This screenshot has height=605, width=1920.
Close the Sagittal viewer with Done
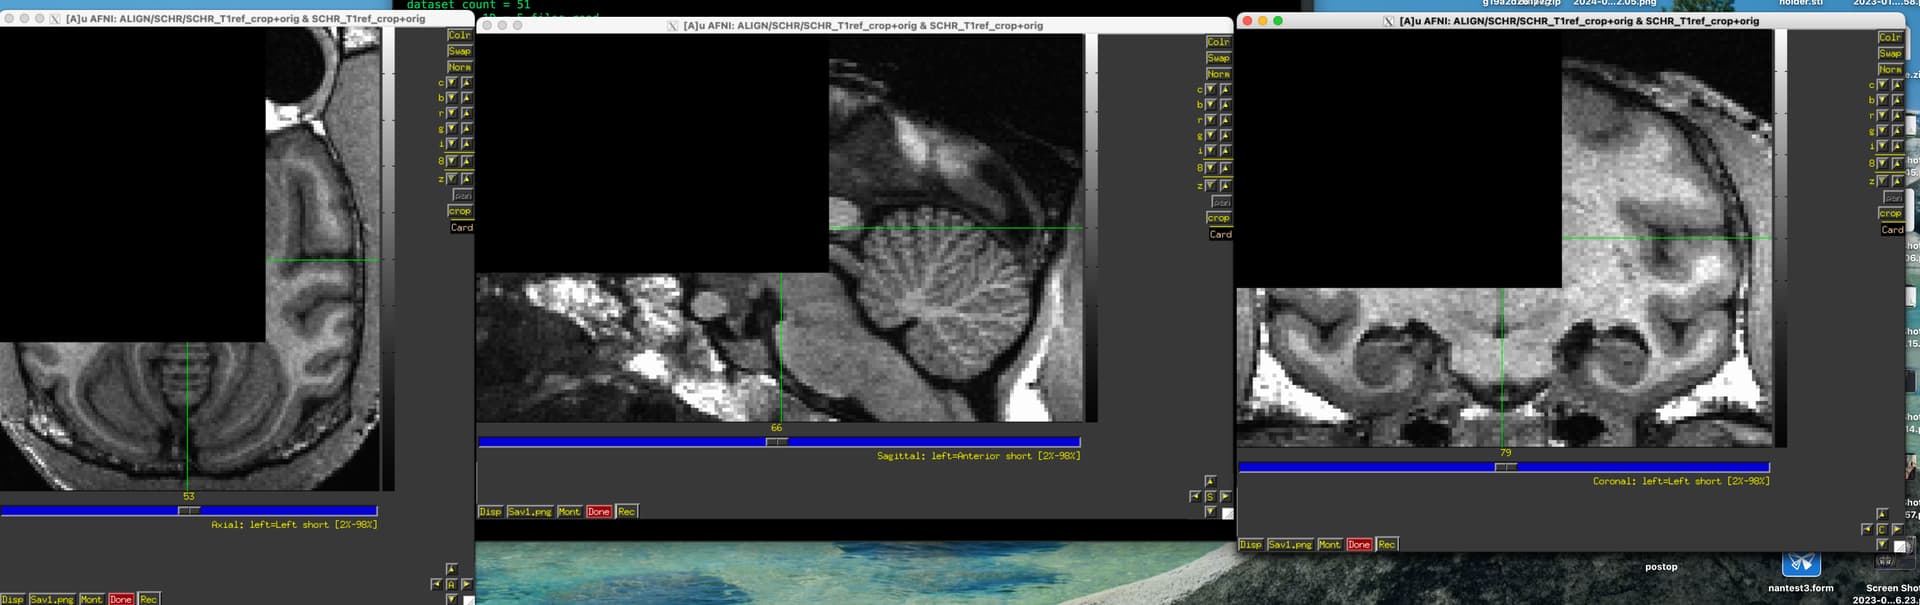[598, 512]
